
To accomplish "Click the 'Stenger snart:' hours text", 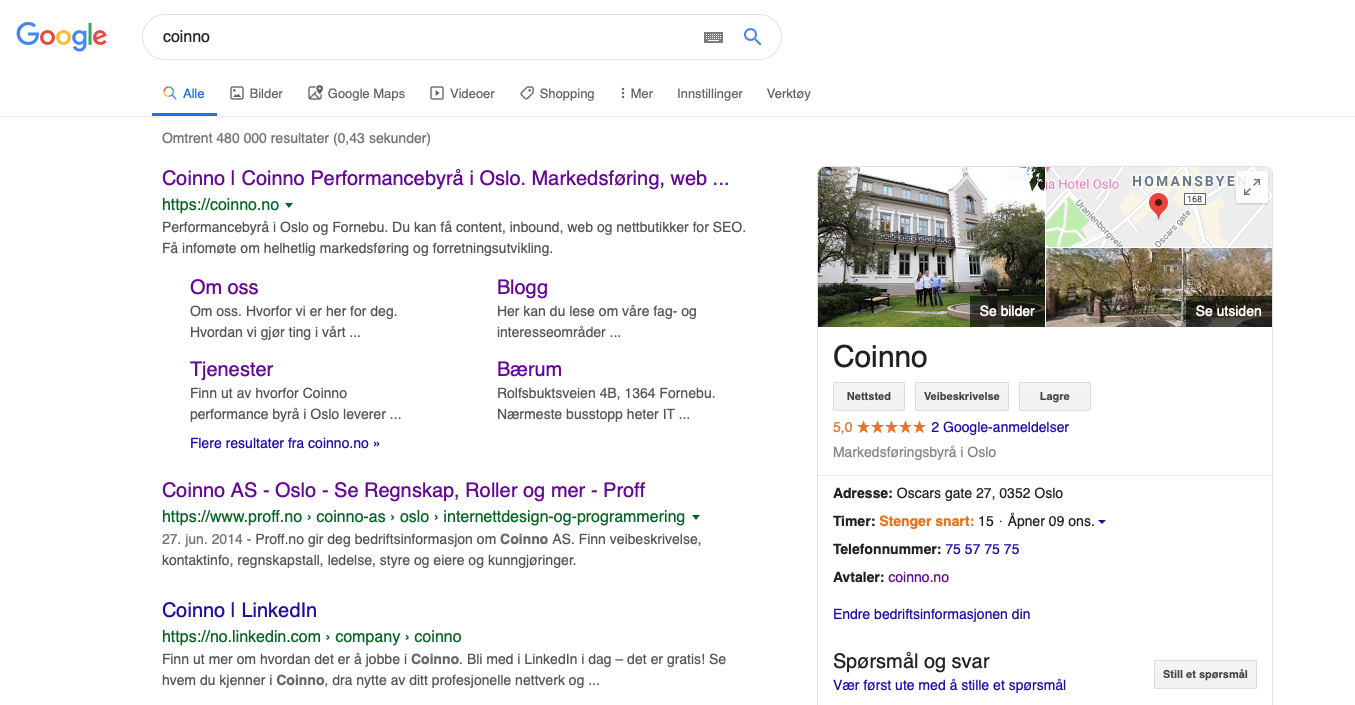I will (926, 521).
